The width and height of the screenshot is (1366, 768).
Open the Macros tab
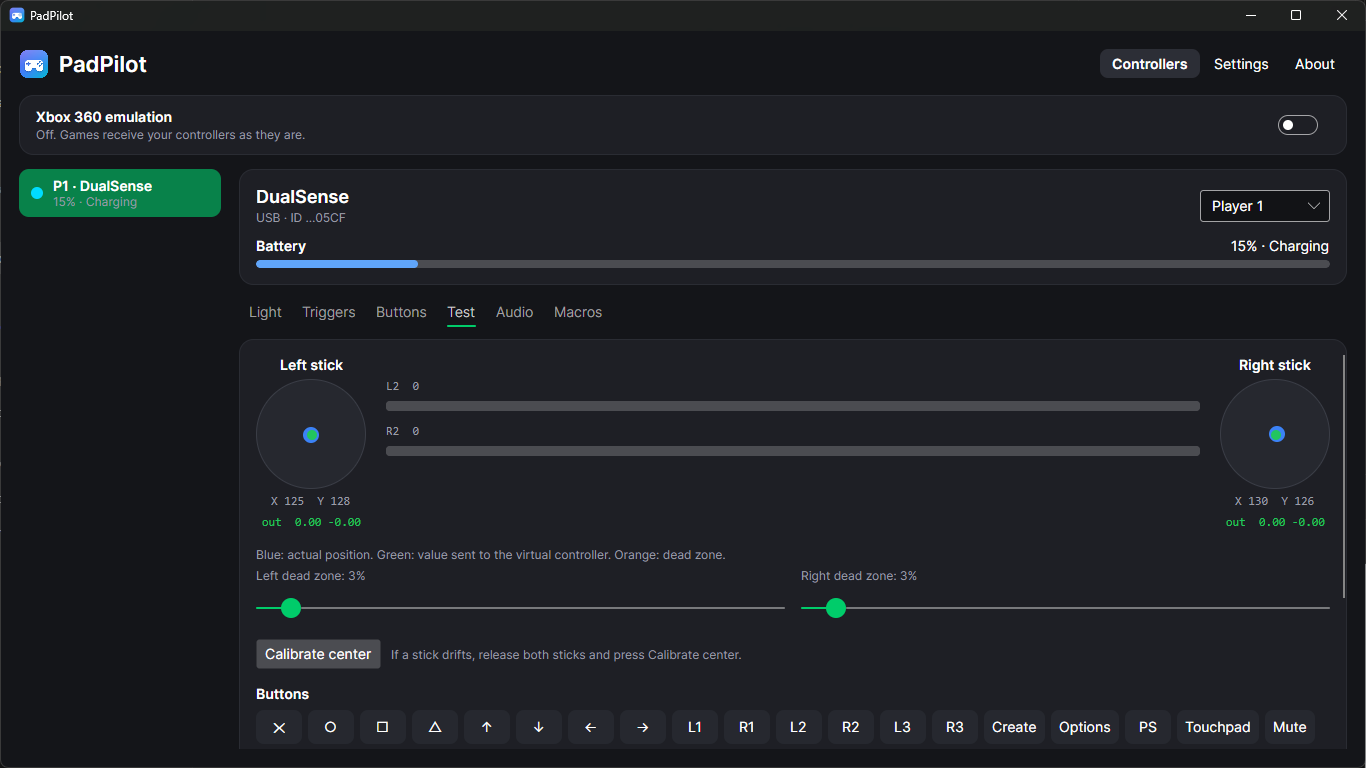578,312
